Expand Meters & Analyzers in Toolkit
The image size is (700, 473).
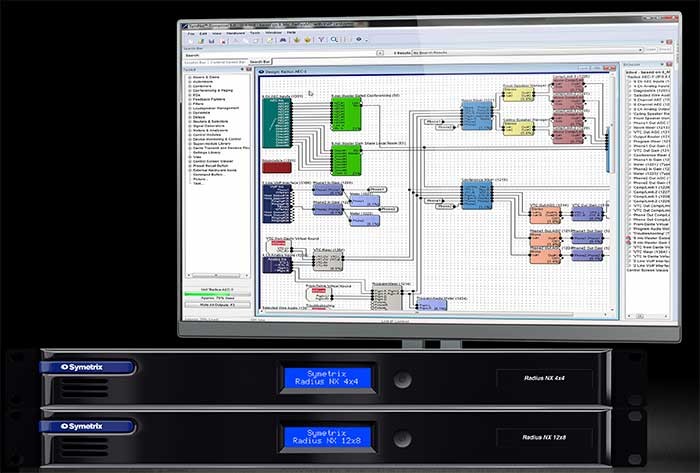coord(189,130)
